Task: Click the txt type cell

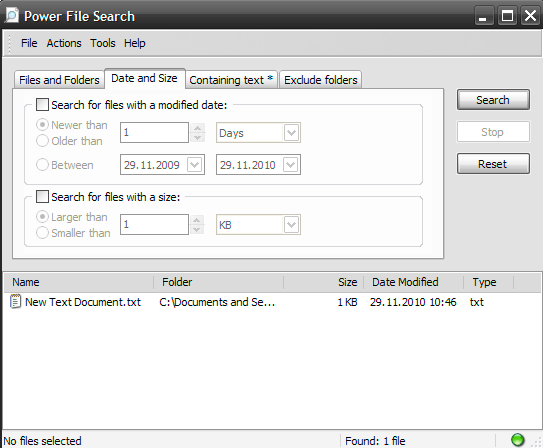Action: (477, 302)
